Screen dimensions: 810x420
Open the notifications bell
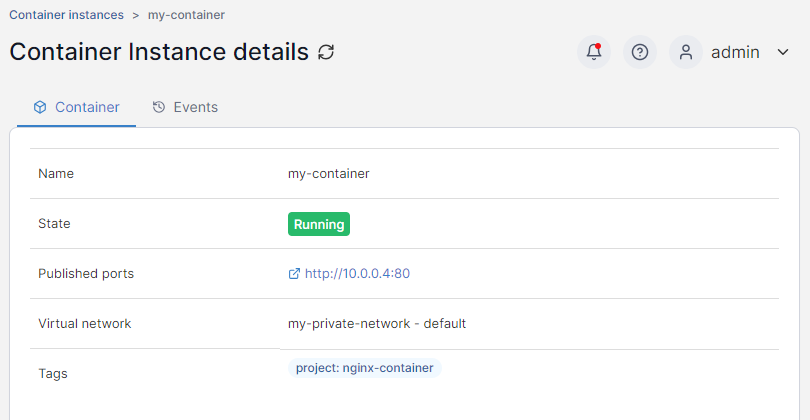pos(594,52)
